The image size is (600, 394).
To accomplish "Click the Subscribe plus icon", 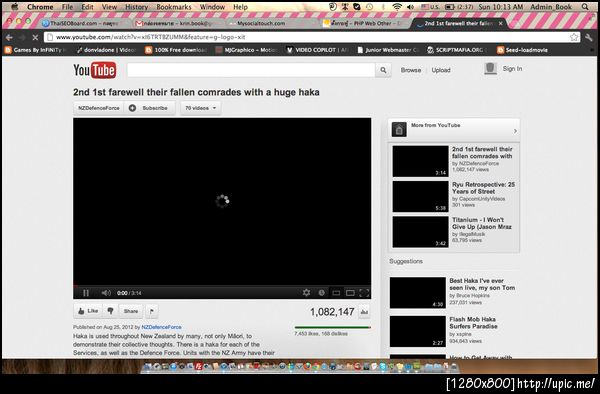I will (132, 108).
